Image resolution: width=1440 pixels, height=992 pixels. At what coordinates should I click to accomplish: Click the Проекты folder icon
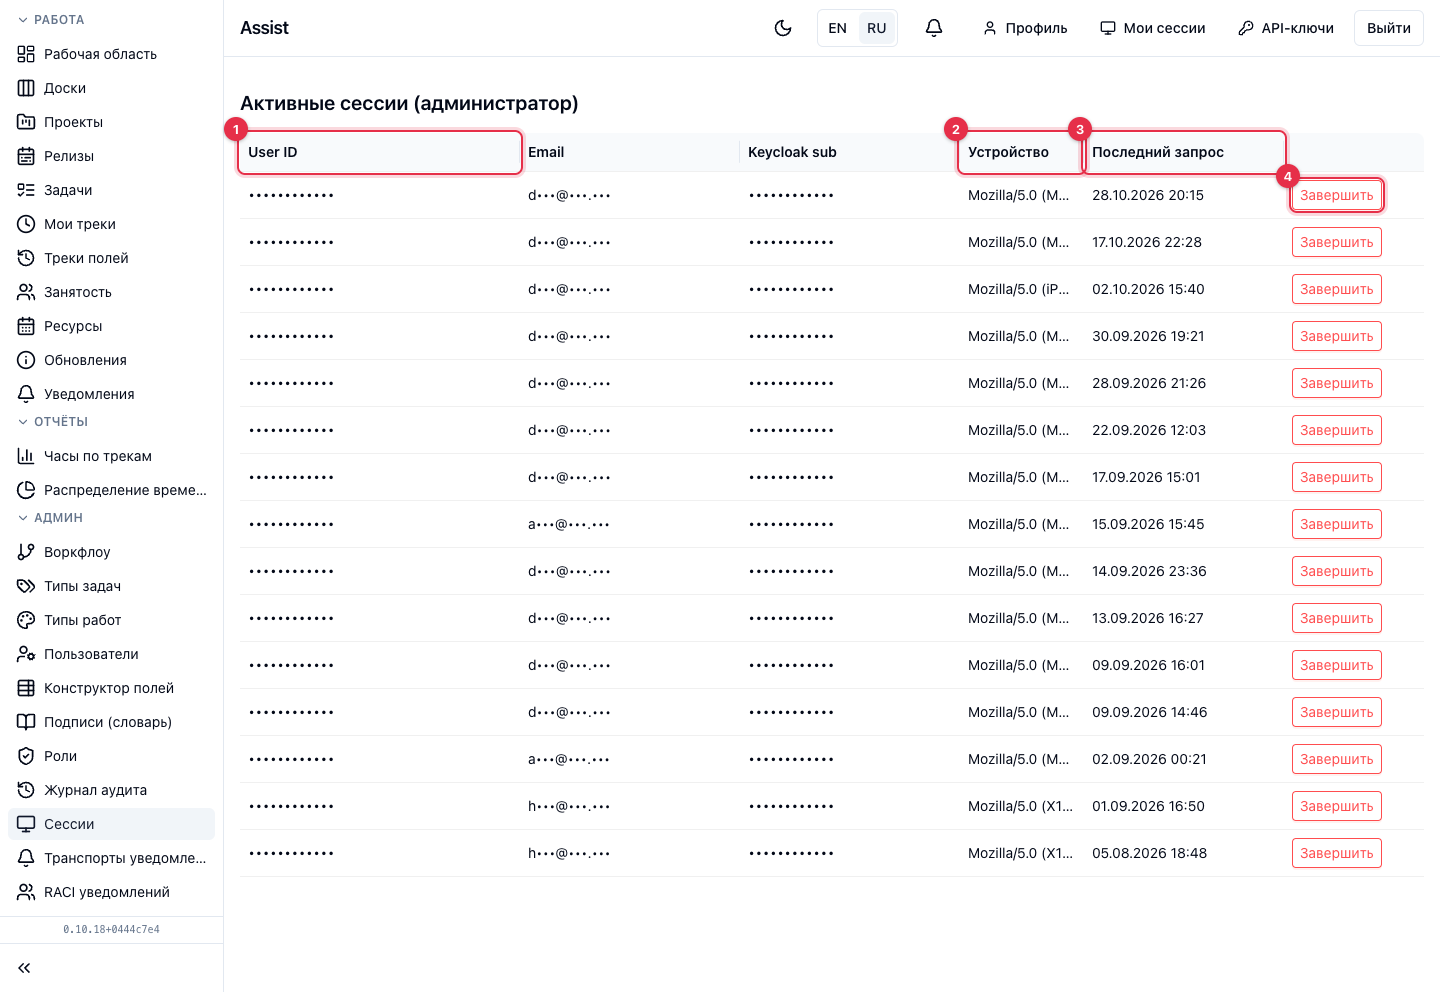point(26,122)
